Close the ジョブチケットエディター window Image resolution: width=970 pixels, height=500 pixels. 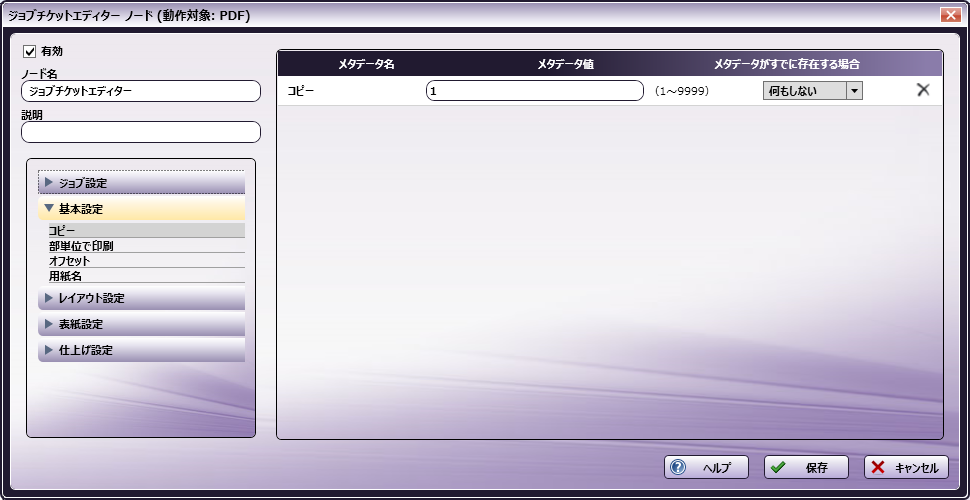[x=950, y=15]
